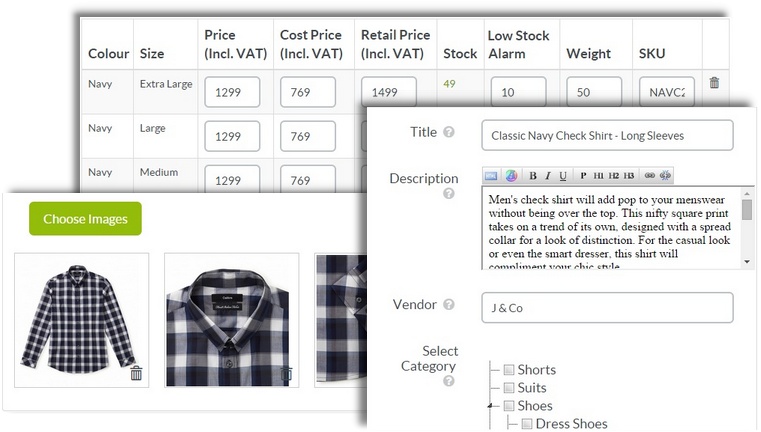Delete the Navy Extra Large variant row
Image resolution: width=761 pixels, height=432 pixels.
pyautogui.click(x=714, y=83)
